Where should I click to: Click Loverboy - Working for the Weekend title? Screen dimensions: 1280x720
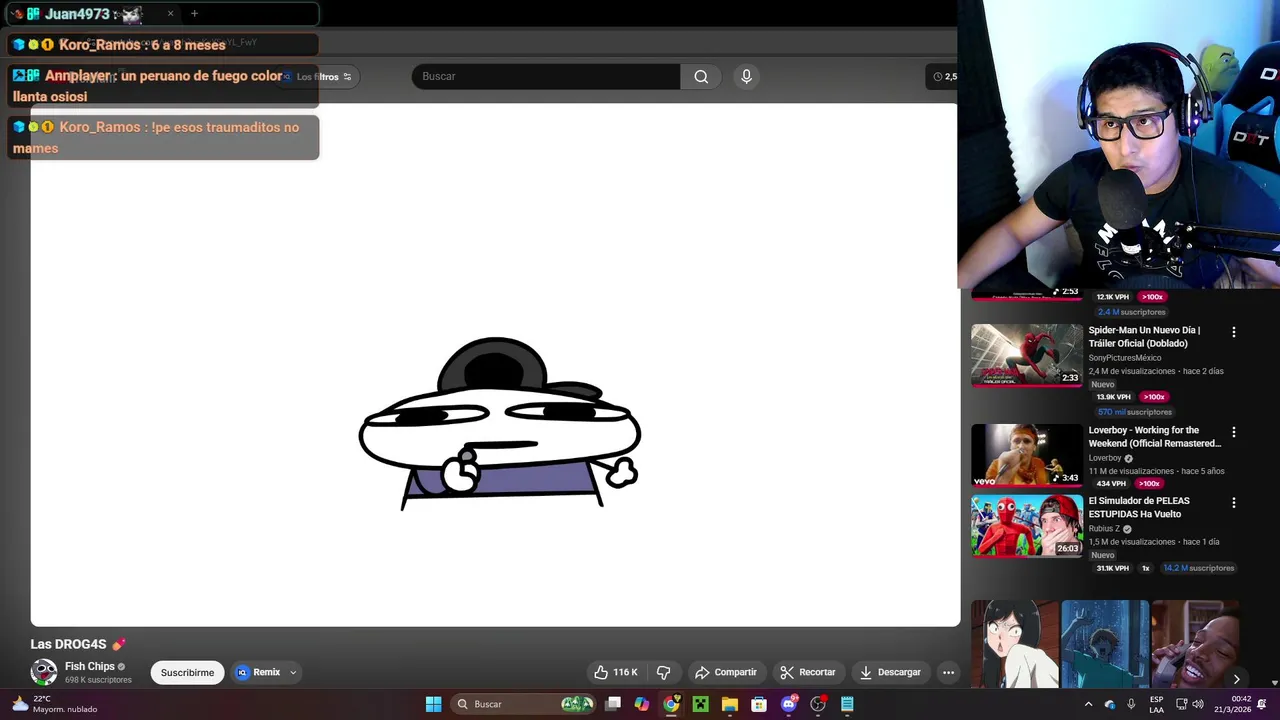click(1154, 436)
